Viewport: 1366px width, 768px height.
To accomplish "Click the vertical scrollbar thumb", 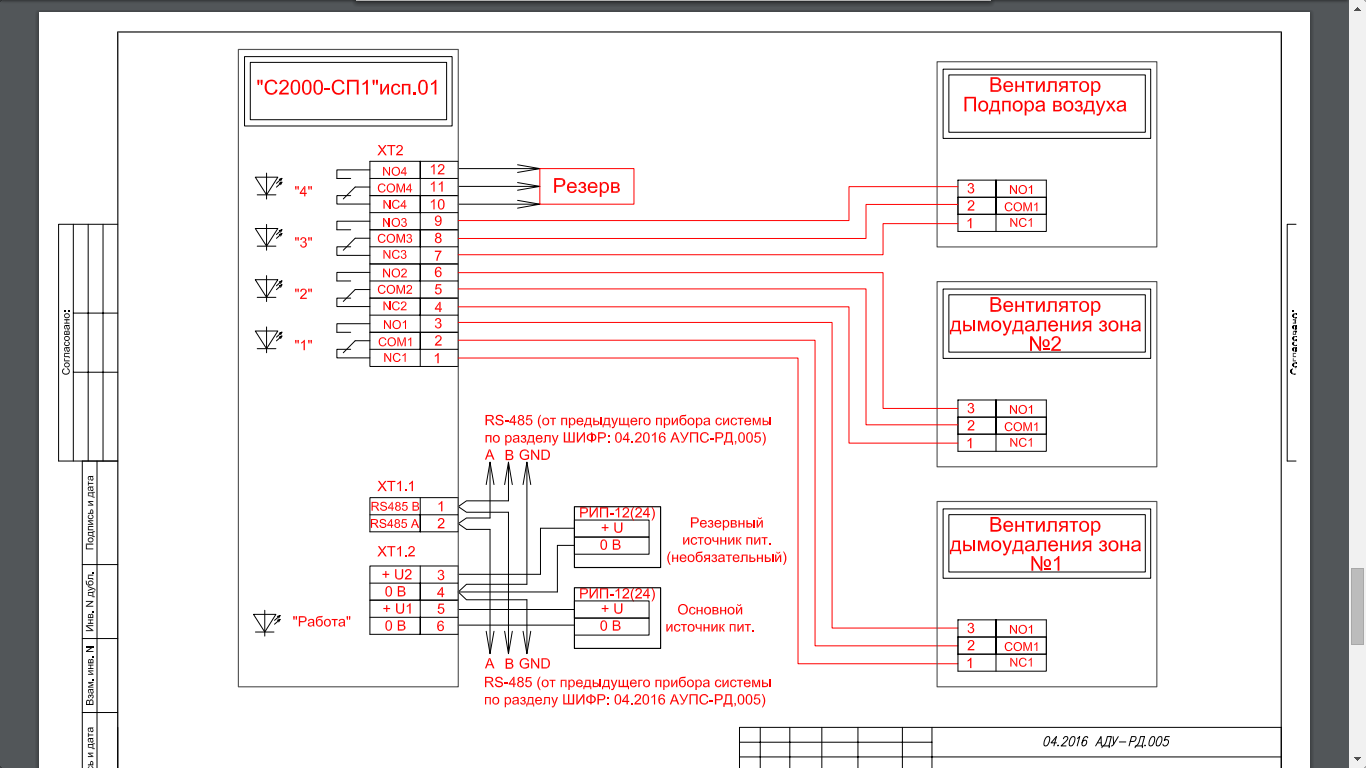I will pyautogui.click(x=1357, y=607).
